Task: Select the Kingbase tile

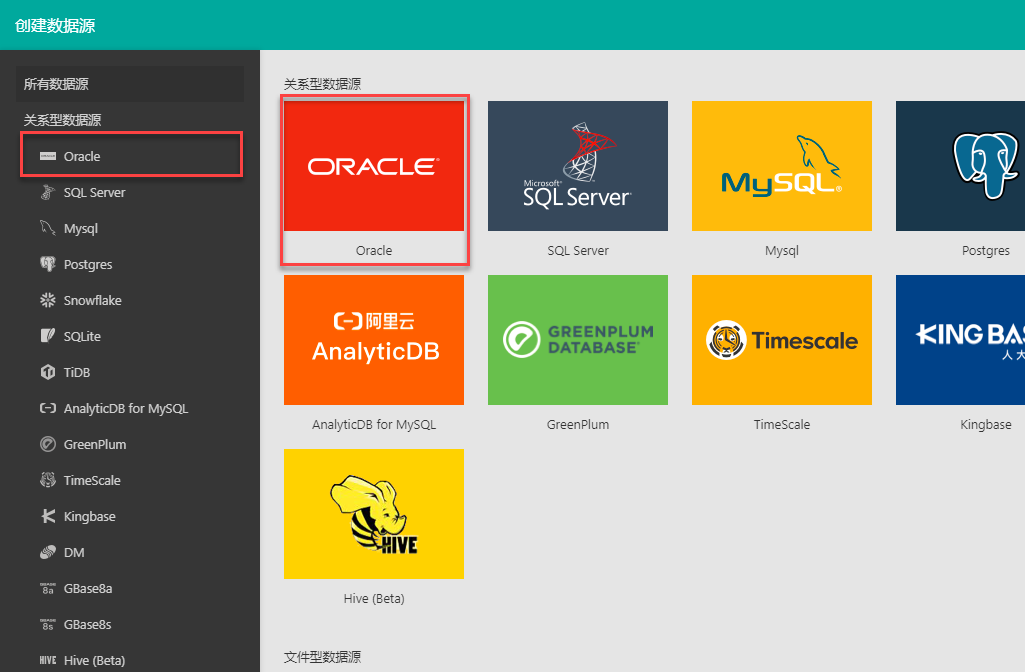Action: (960, 340)
